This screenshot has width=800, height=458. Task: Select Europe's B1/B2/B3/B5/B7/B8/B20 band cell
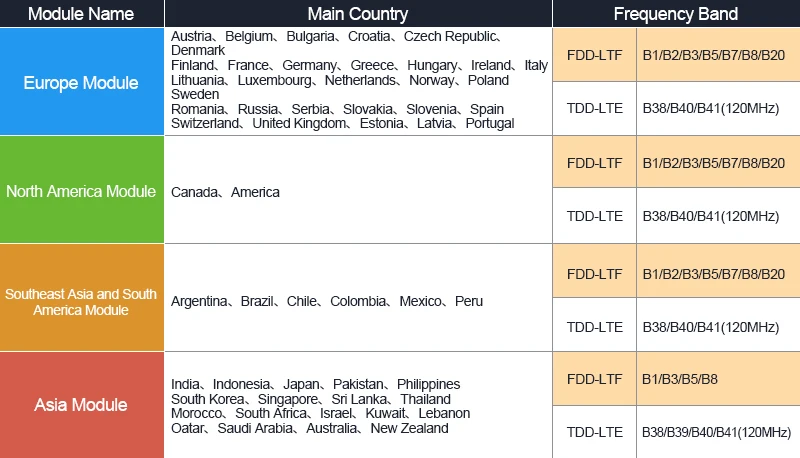pos(718,55)
